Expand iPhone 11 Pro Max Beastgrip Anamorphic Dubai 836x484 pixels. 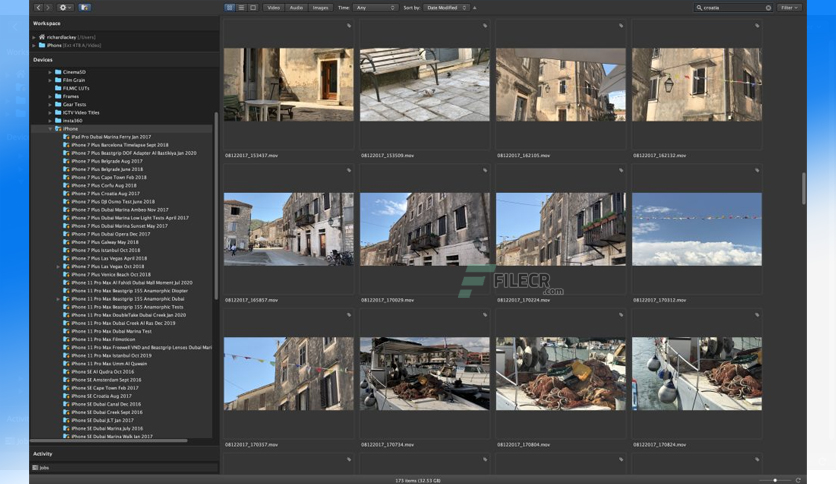tap(58, 299)
